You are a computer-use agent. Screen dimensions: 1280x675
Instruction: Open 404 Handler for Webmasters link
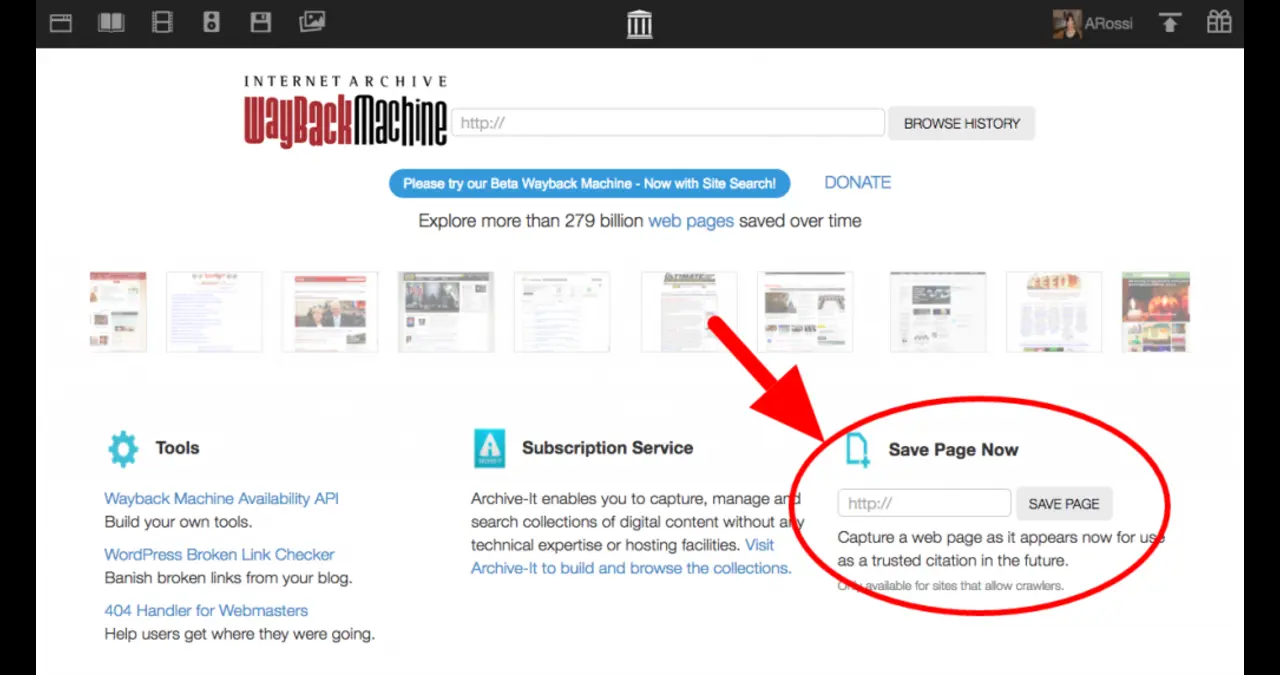tap(206, 610)
